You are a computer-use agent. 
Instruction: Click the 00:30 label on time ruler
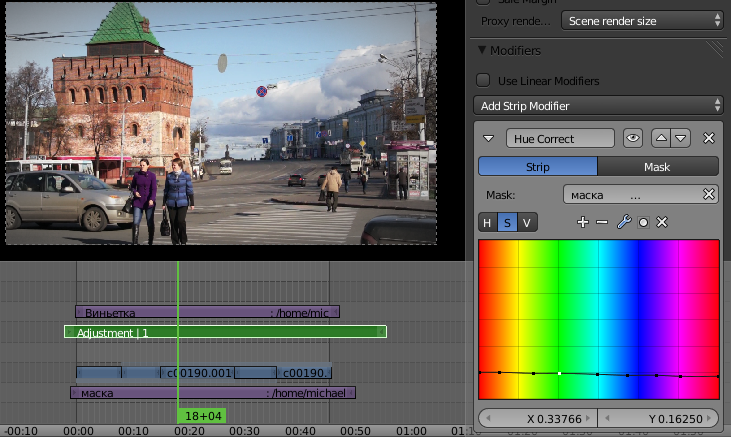[244, 431]
